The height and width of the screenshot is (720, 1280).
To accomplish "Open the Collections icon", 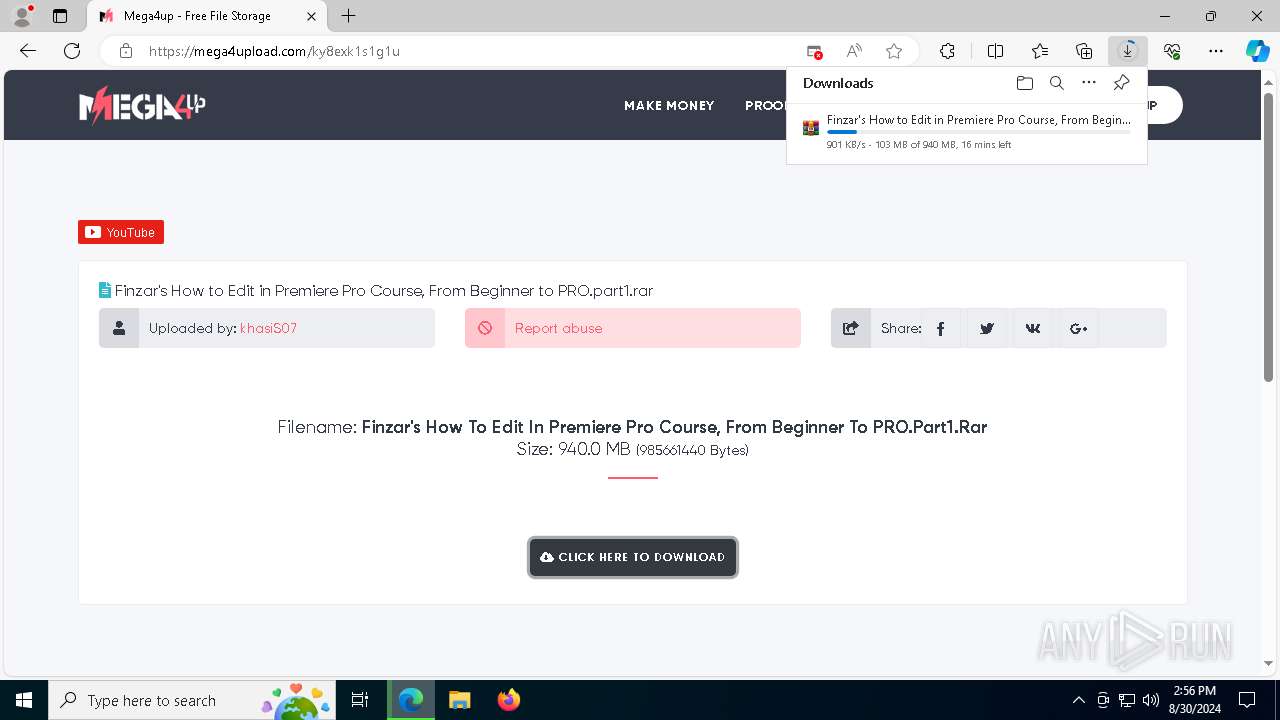I will 1084,51.
